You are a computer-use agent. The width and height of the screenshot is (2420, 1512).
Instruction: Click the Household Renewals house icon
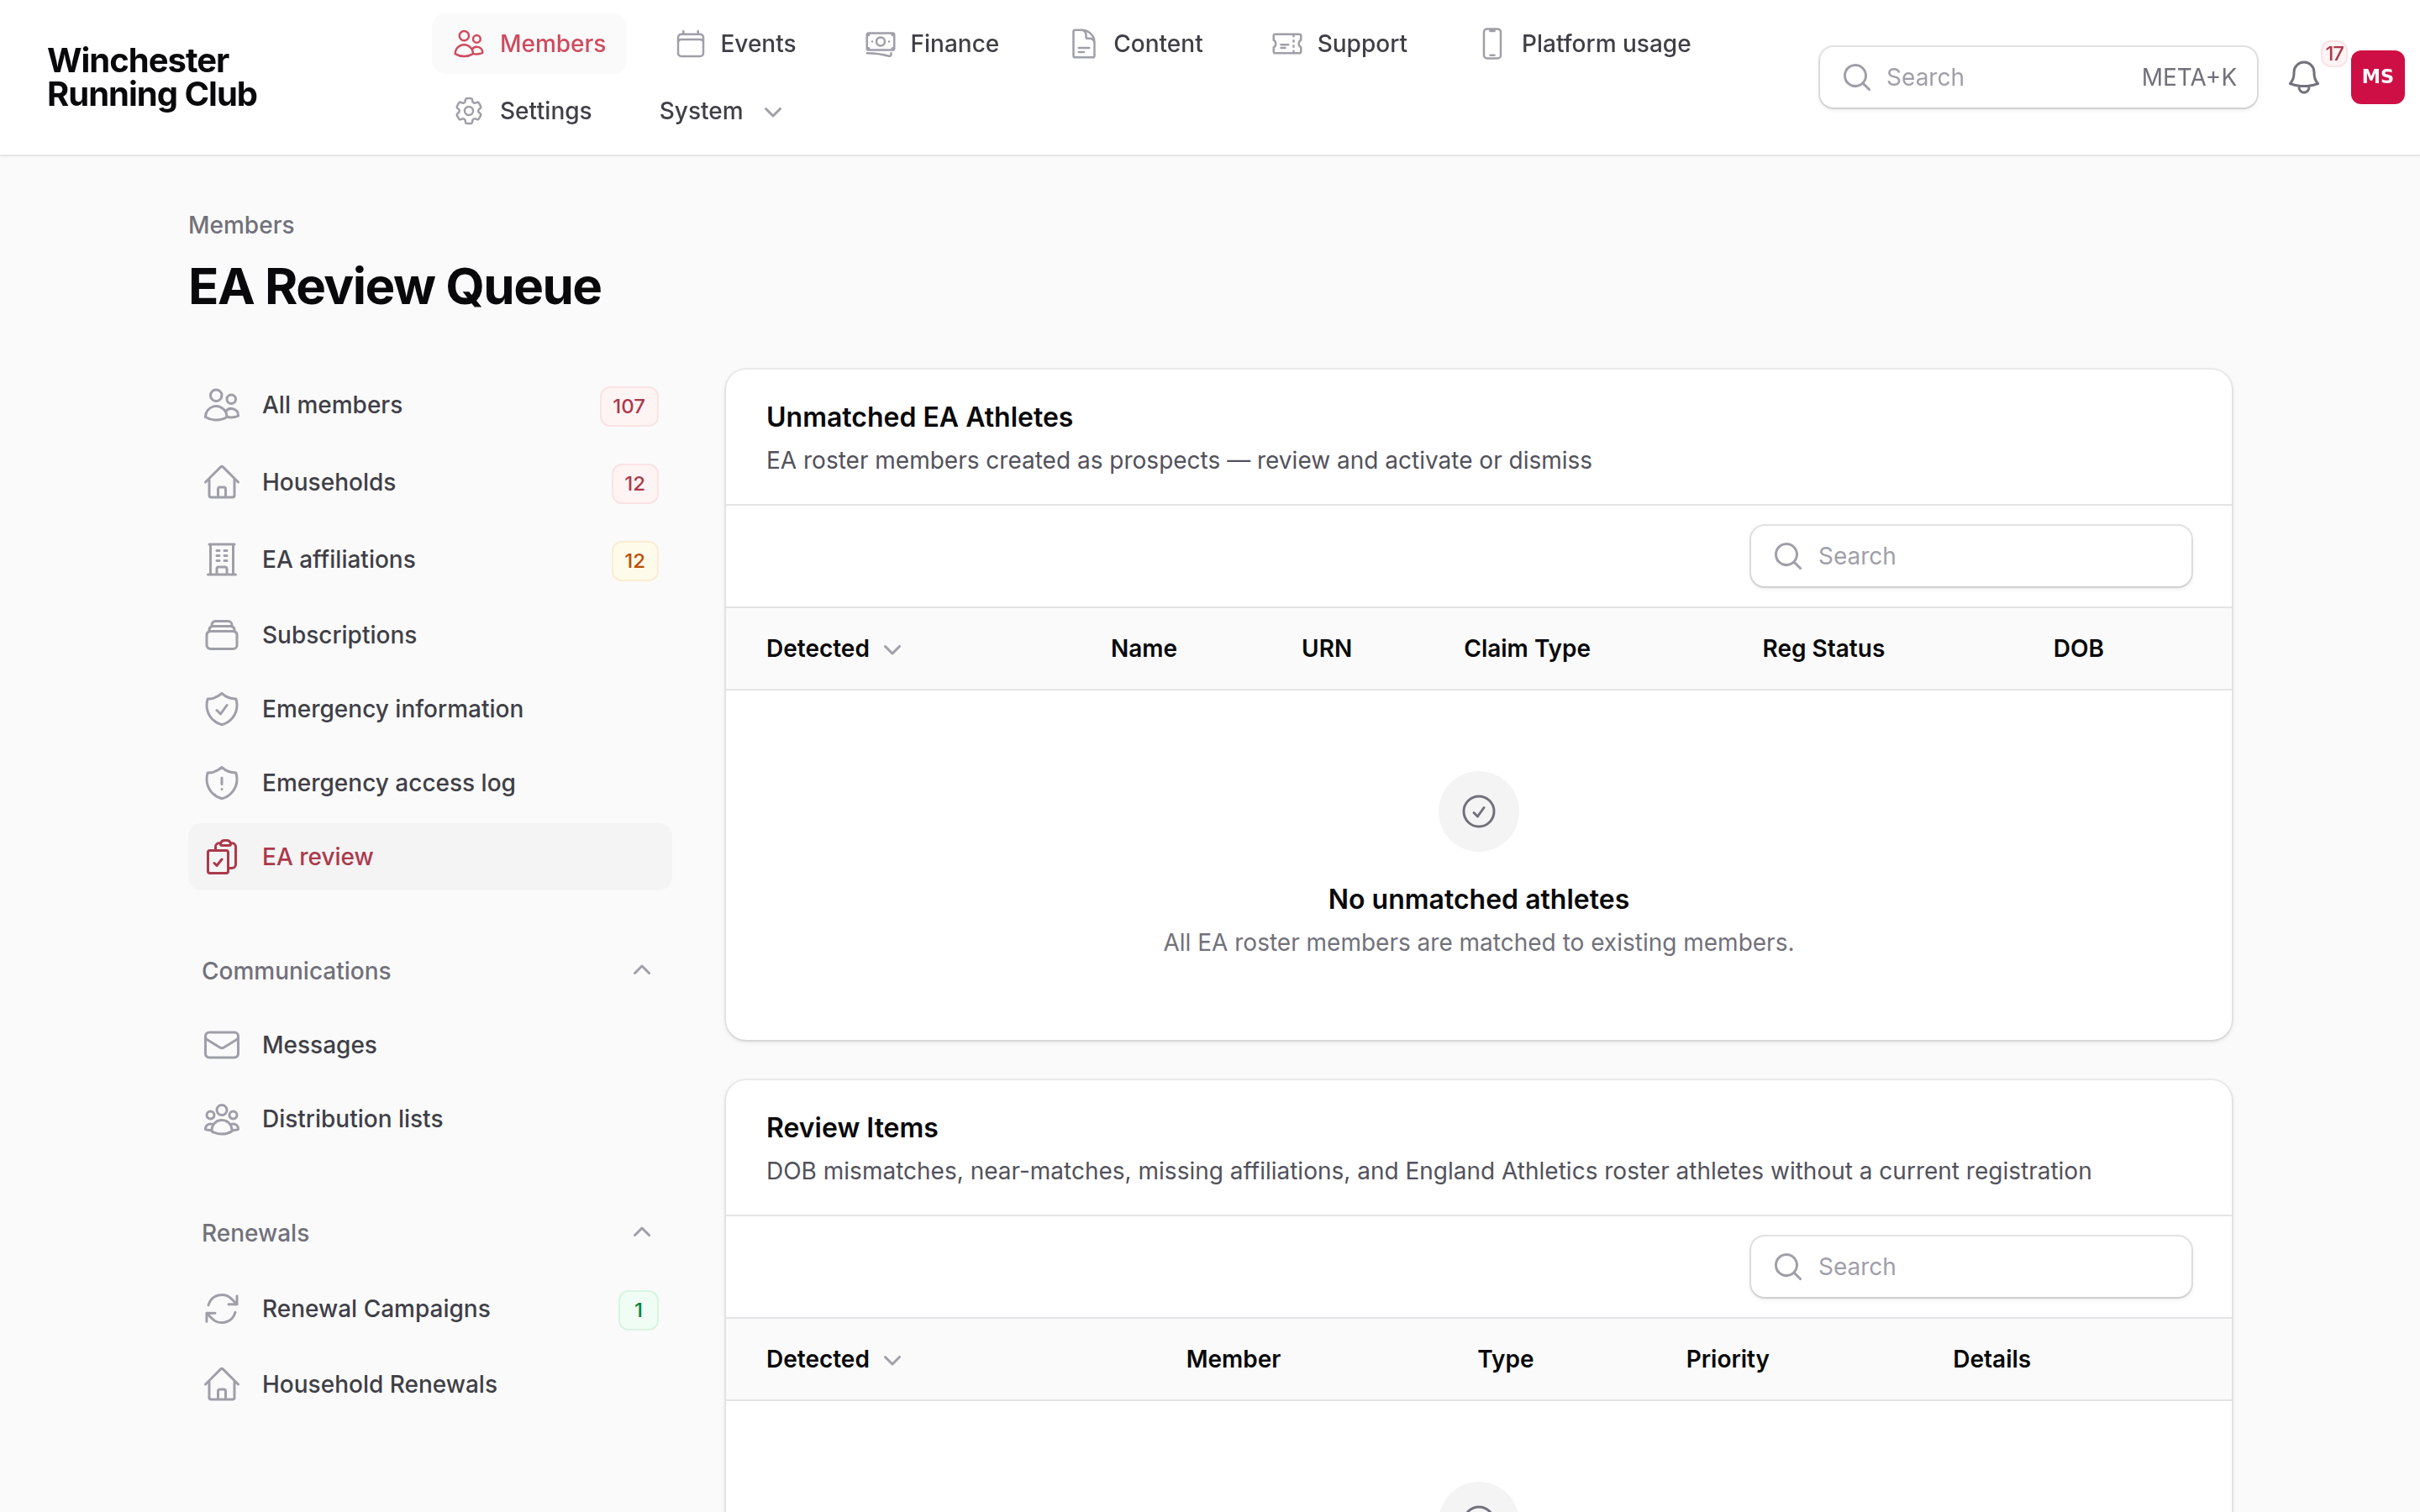221,1385
